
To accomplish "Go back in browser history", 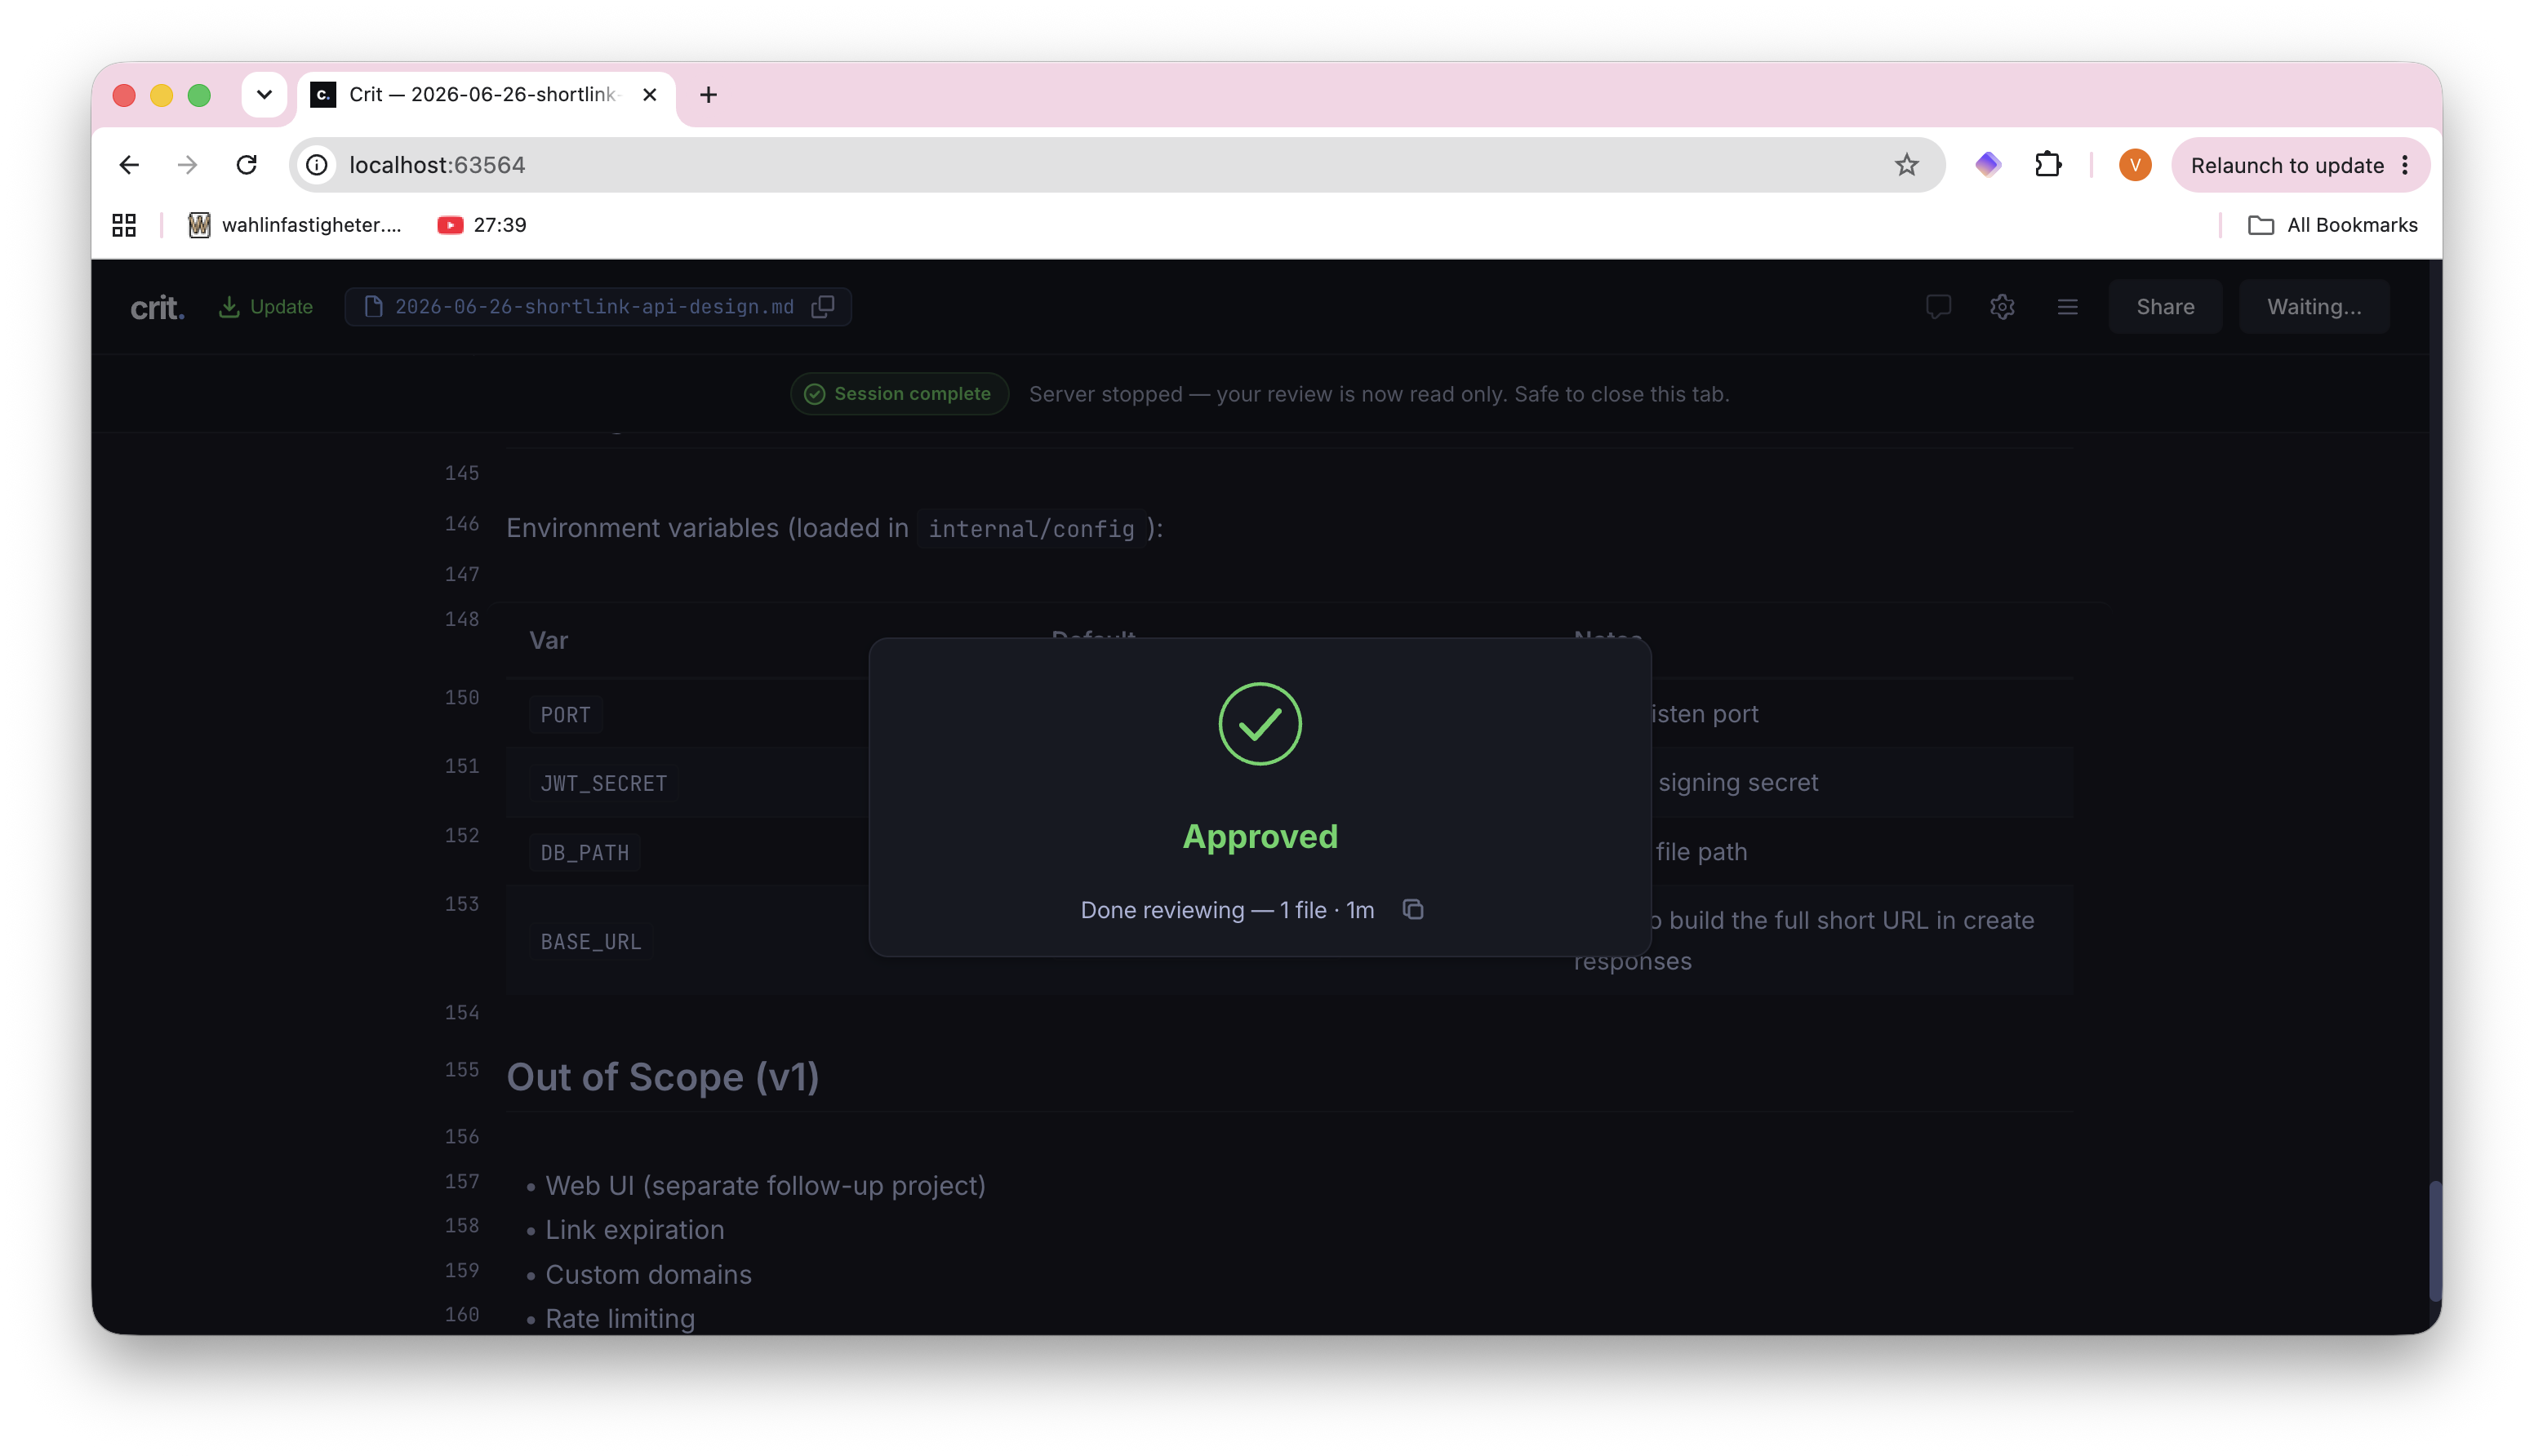I will pos(129,165).
